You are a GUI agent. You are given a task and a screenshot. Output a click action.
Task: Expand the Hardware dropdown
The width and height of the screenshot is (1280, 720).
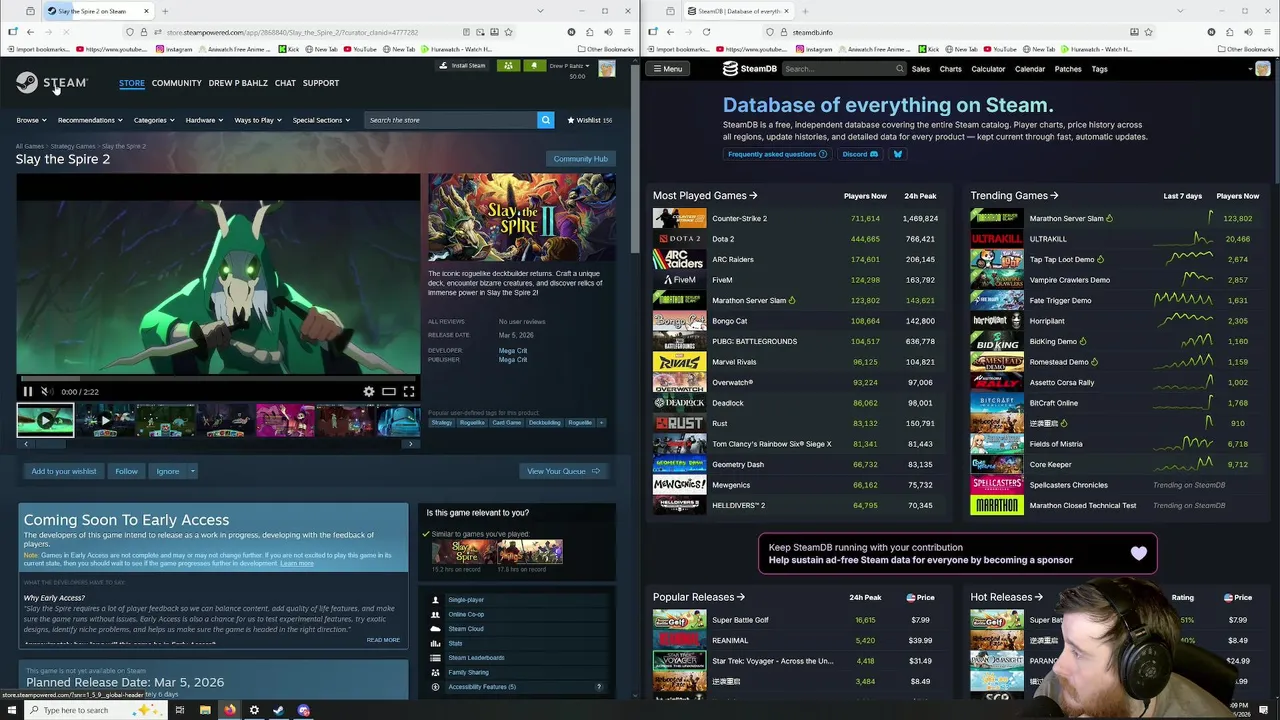(x=204, y=120)
